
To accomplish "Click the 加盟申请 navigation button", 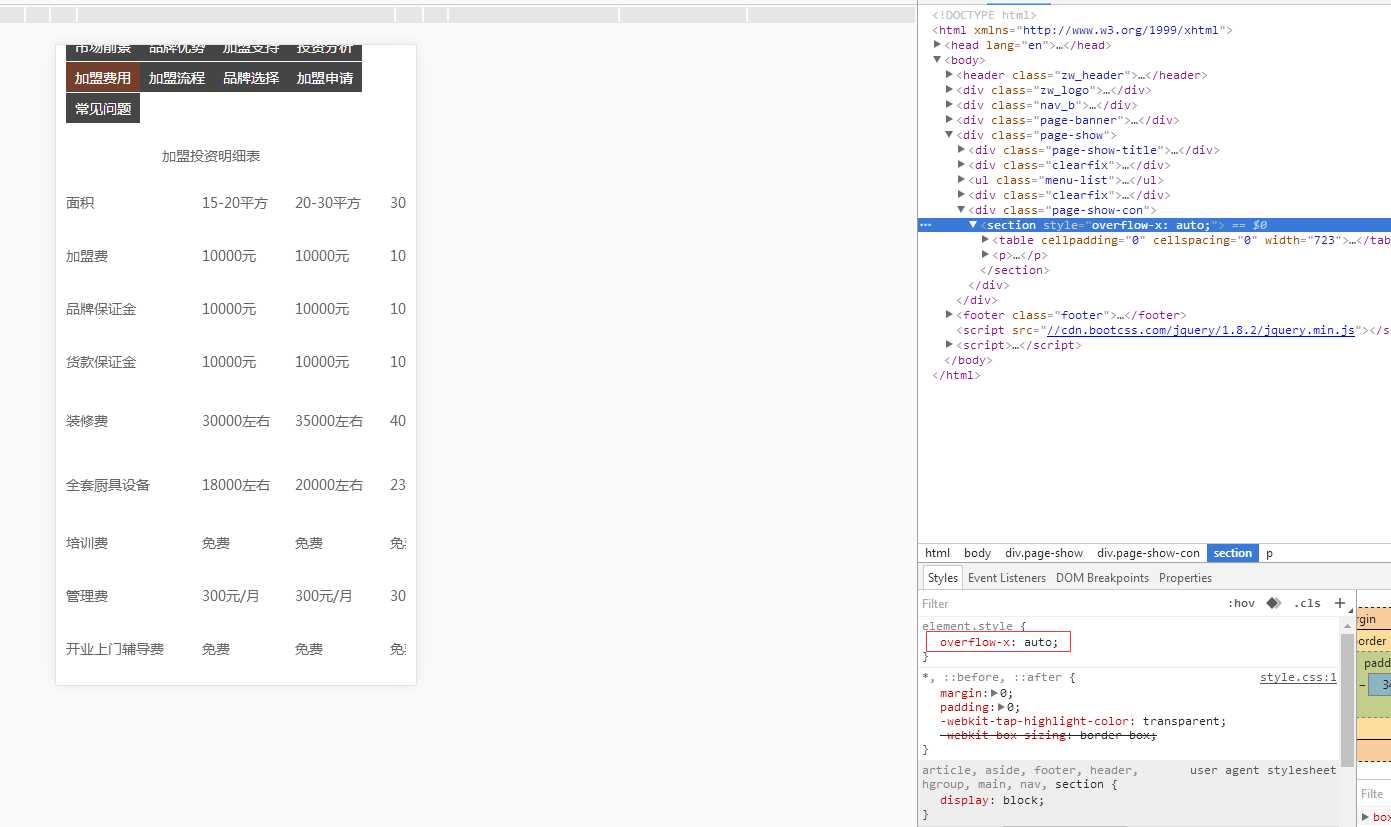I will [325, 78].
